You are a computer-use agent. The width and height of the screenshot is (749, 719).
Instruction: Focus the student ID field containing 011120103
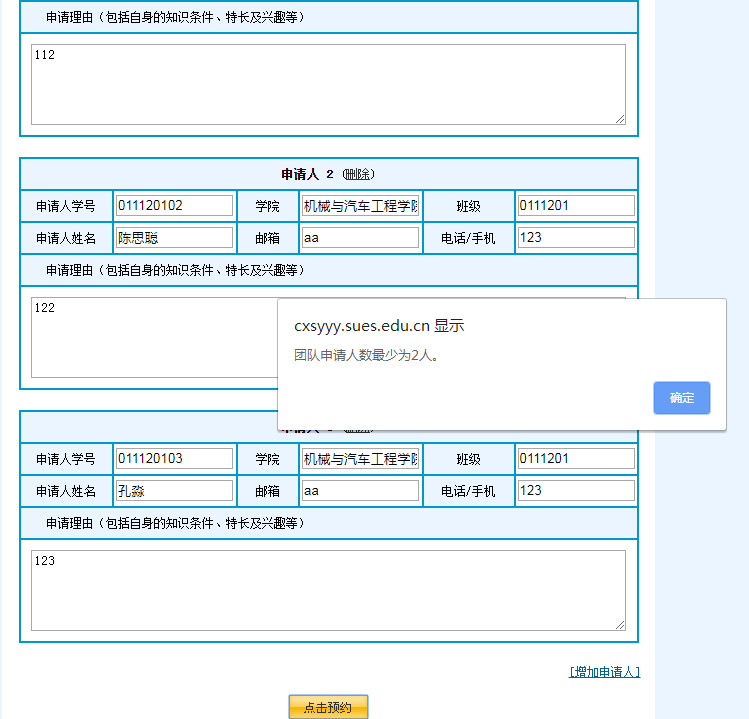tap(174, 459)
